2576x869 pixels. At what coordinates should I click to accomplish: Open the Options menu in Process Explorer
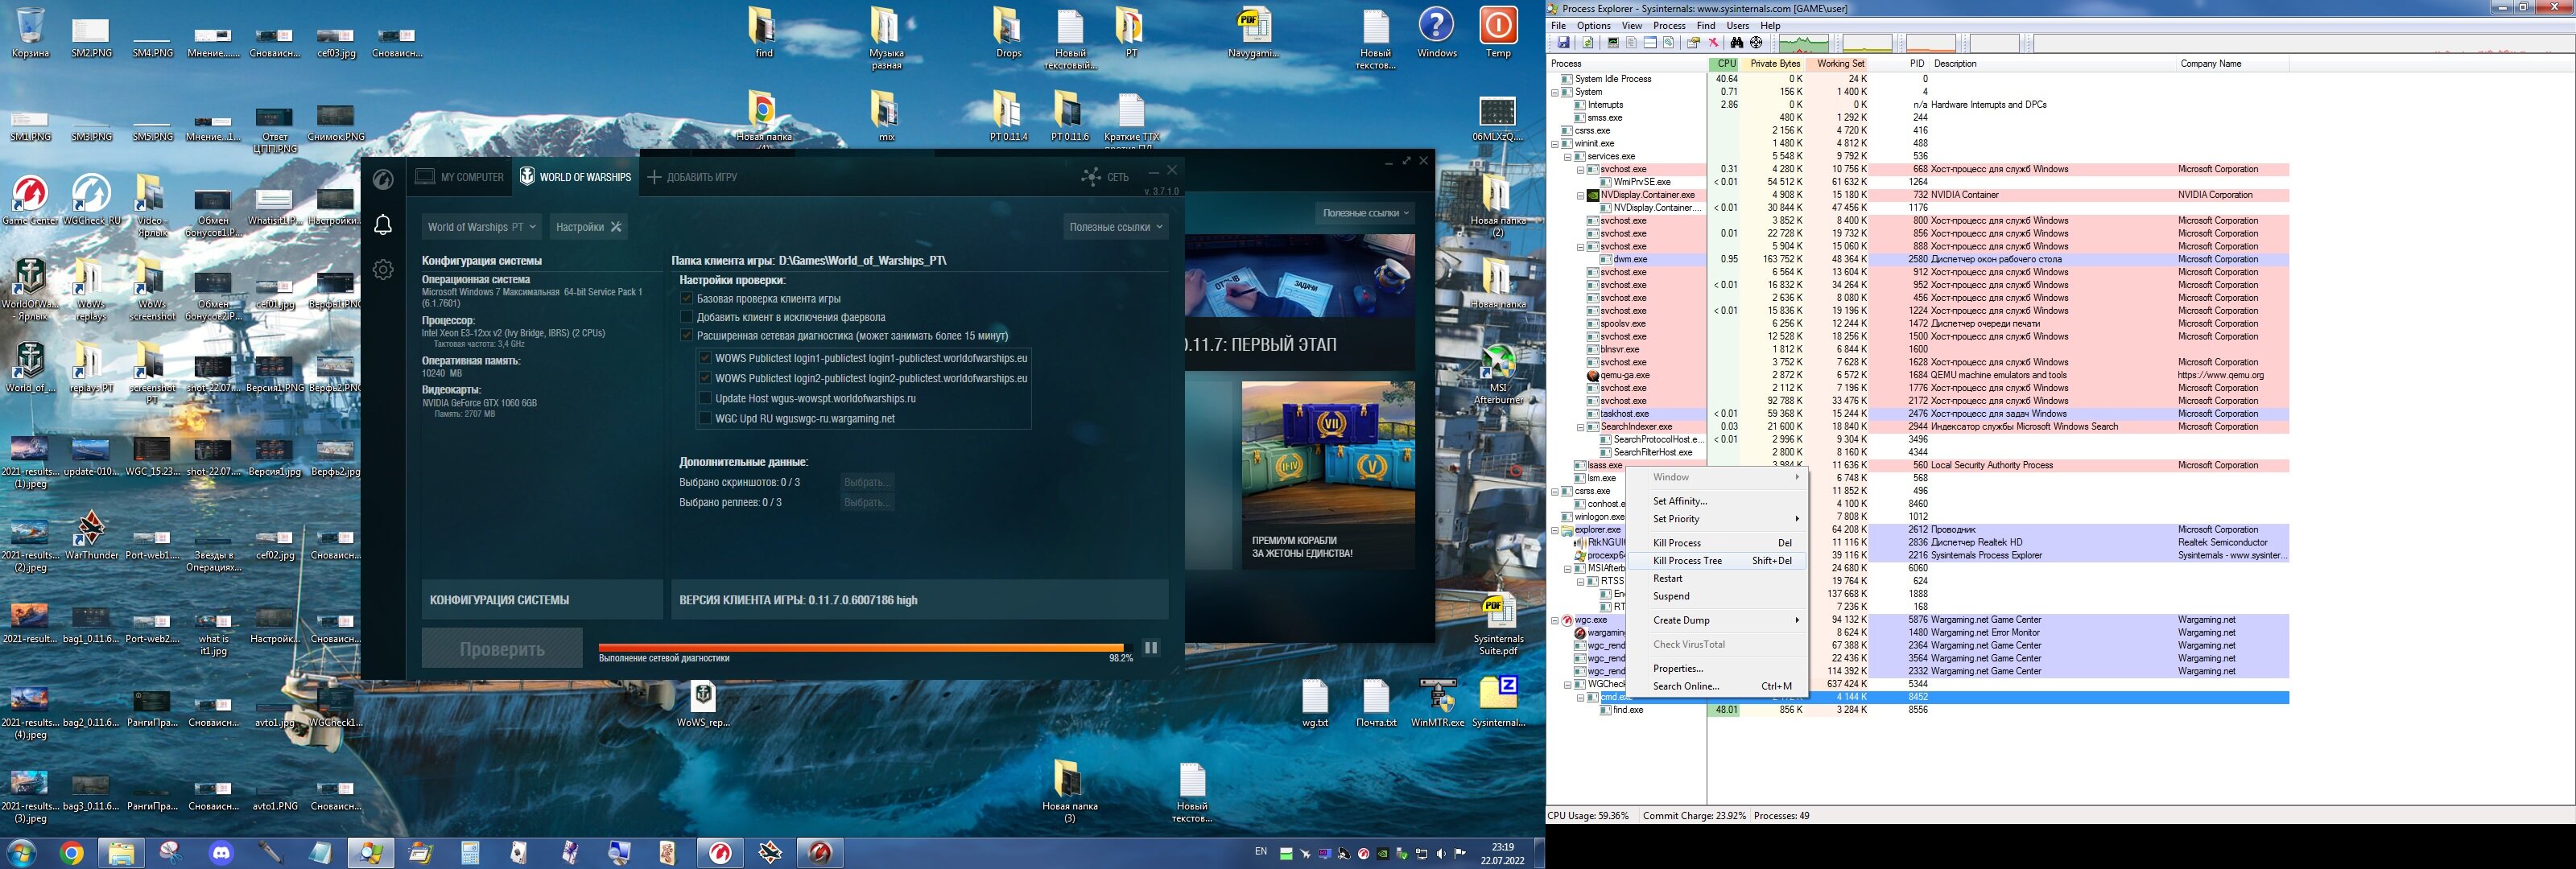tap(1593, 26)
